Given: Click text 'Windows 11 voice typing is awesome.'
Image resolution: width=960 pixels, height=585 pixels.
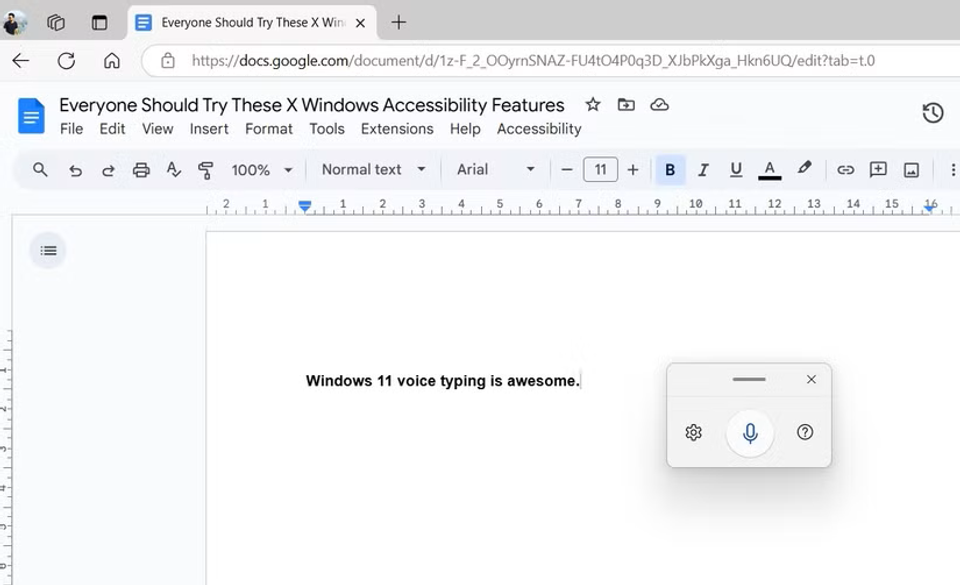Looking at the screenshot, I should pos(442,381).
